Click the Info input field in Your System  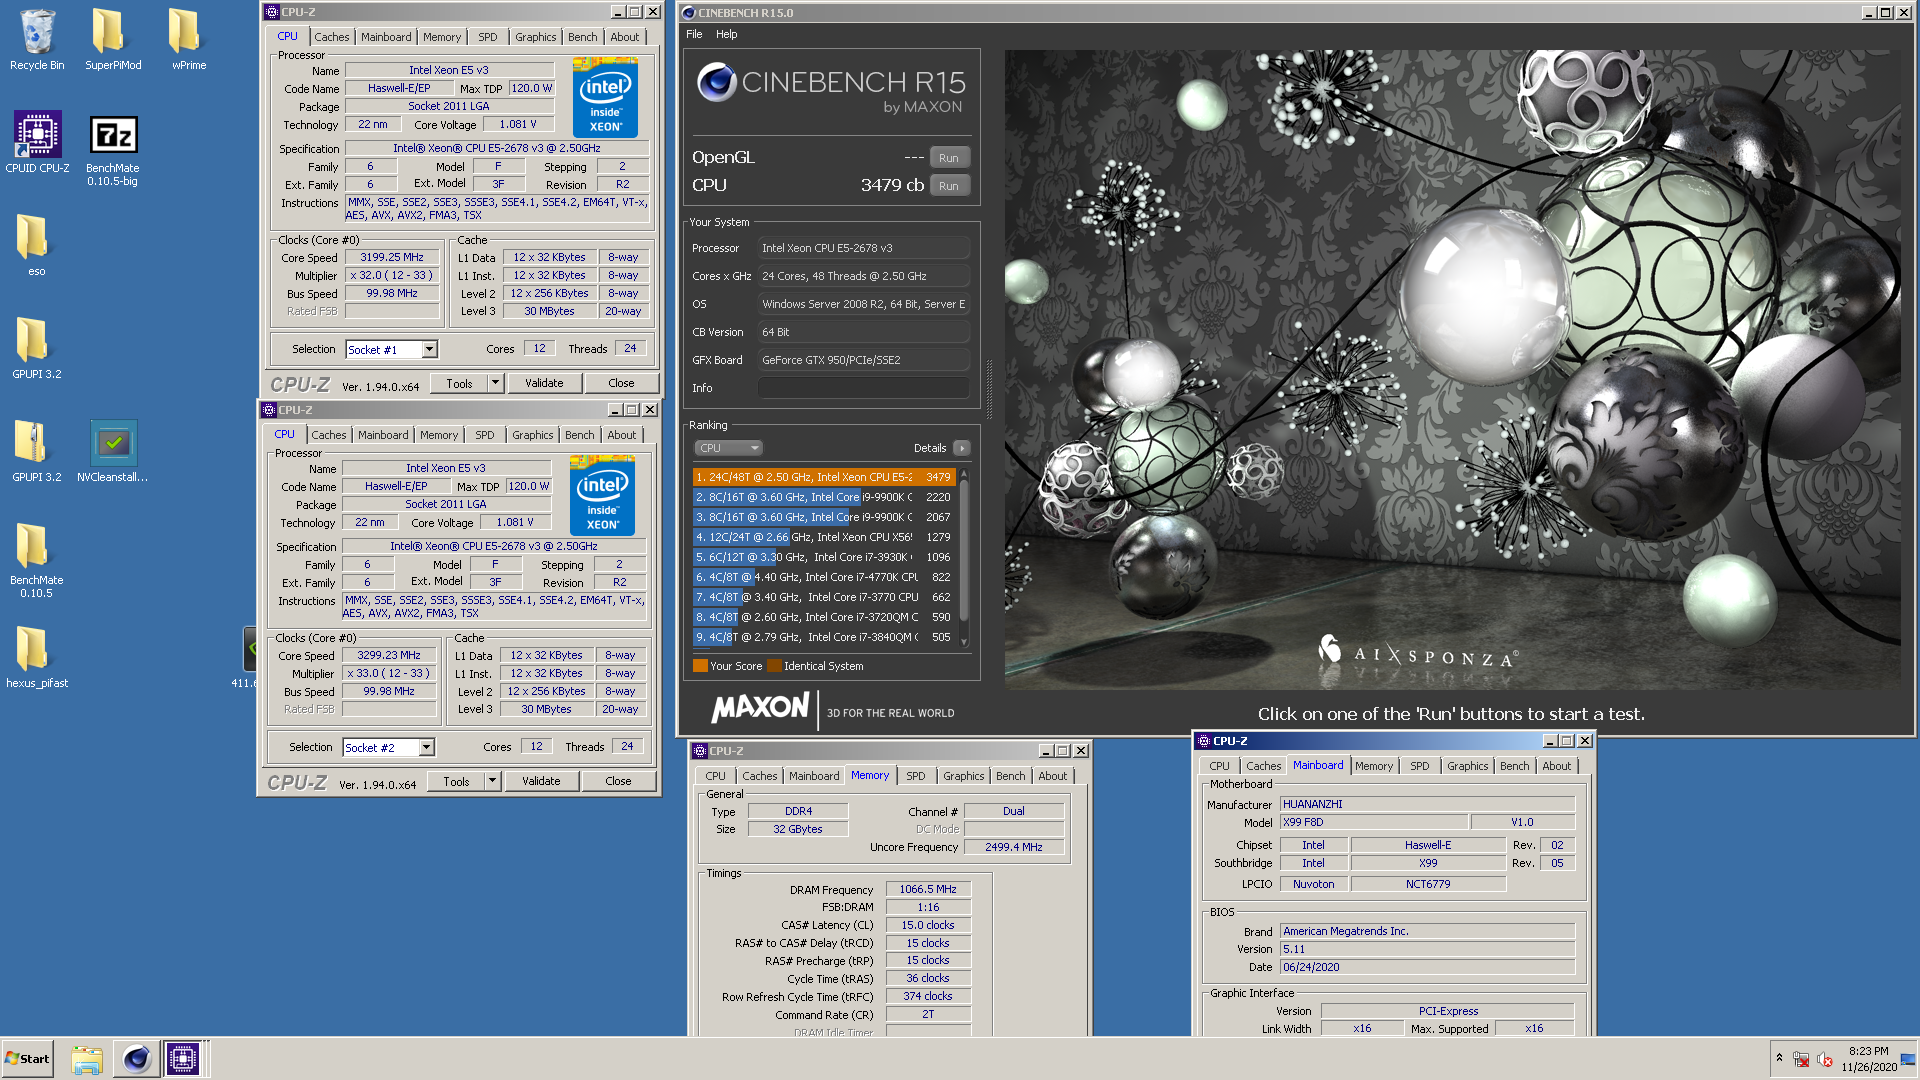coord(863,388)
